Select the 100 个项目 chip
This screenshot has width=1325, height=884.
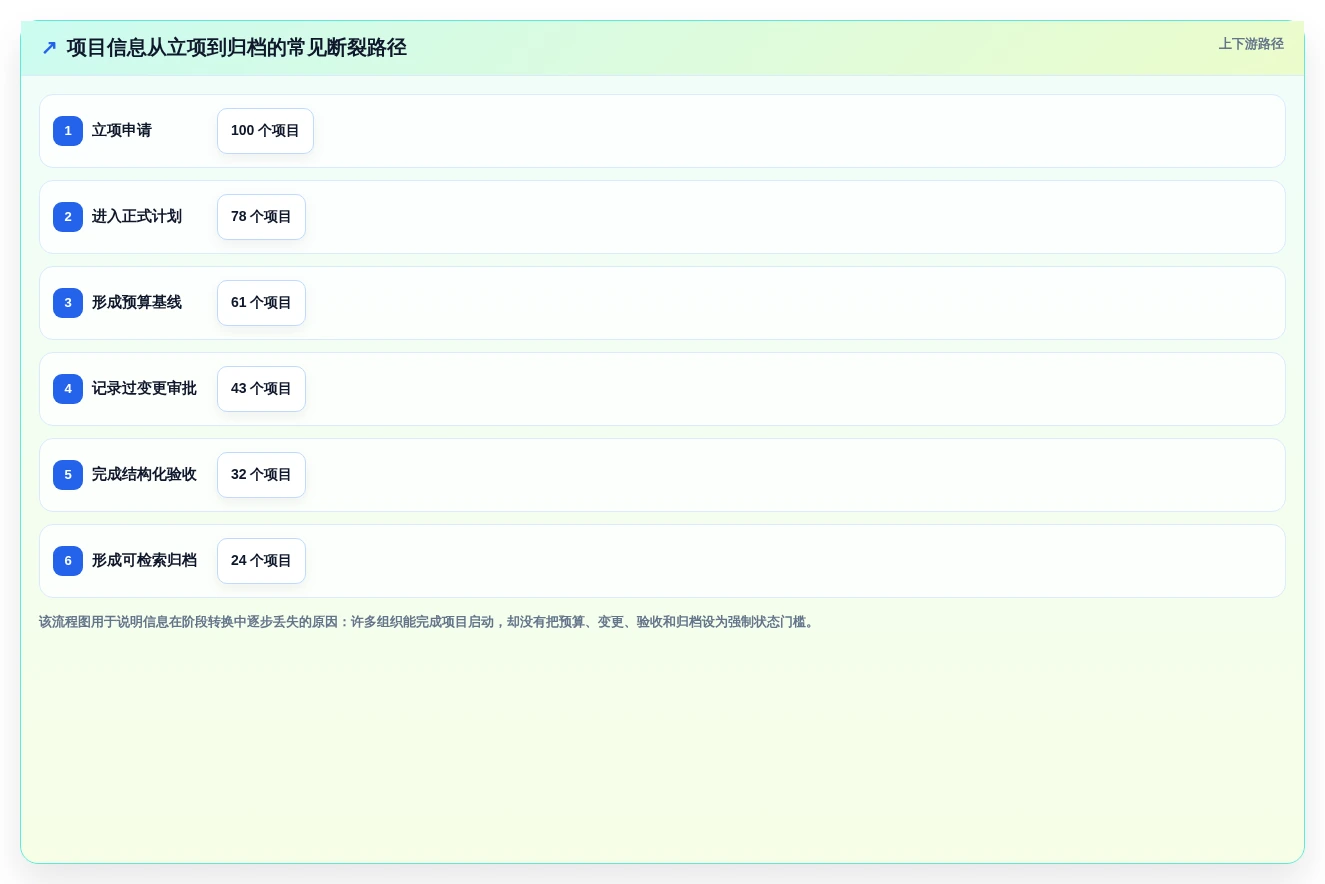pos(265,131)
